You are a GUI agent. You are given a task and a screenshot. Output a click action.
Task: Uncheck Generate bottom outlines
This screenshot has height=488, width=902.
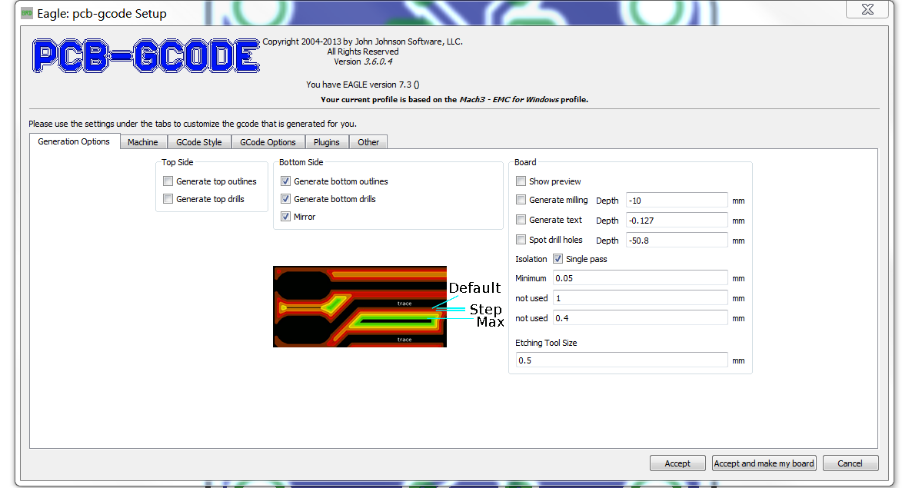click(286, 181)
